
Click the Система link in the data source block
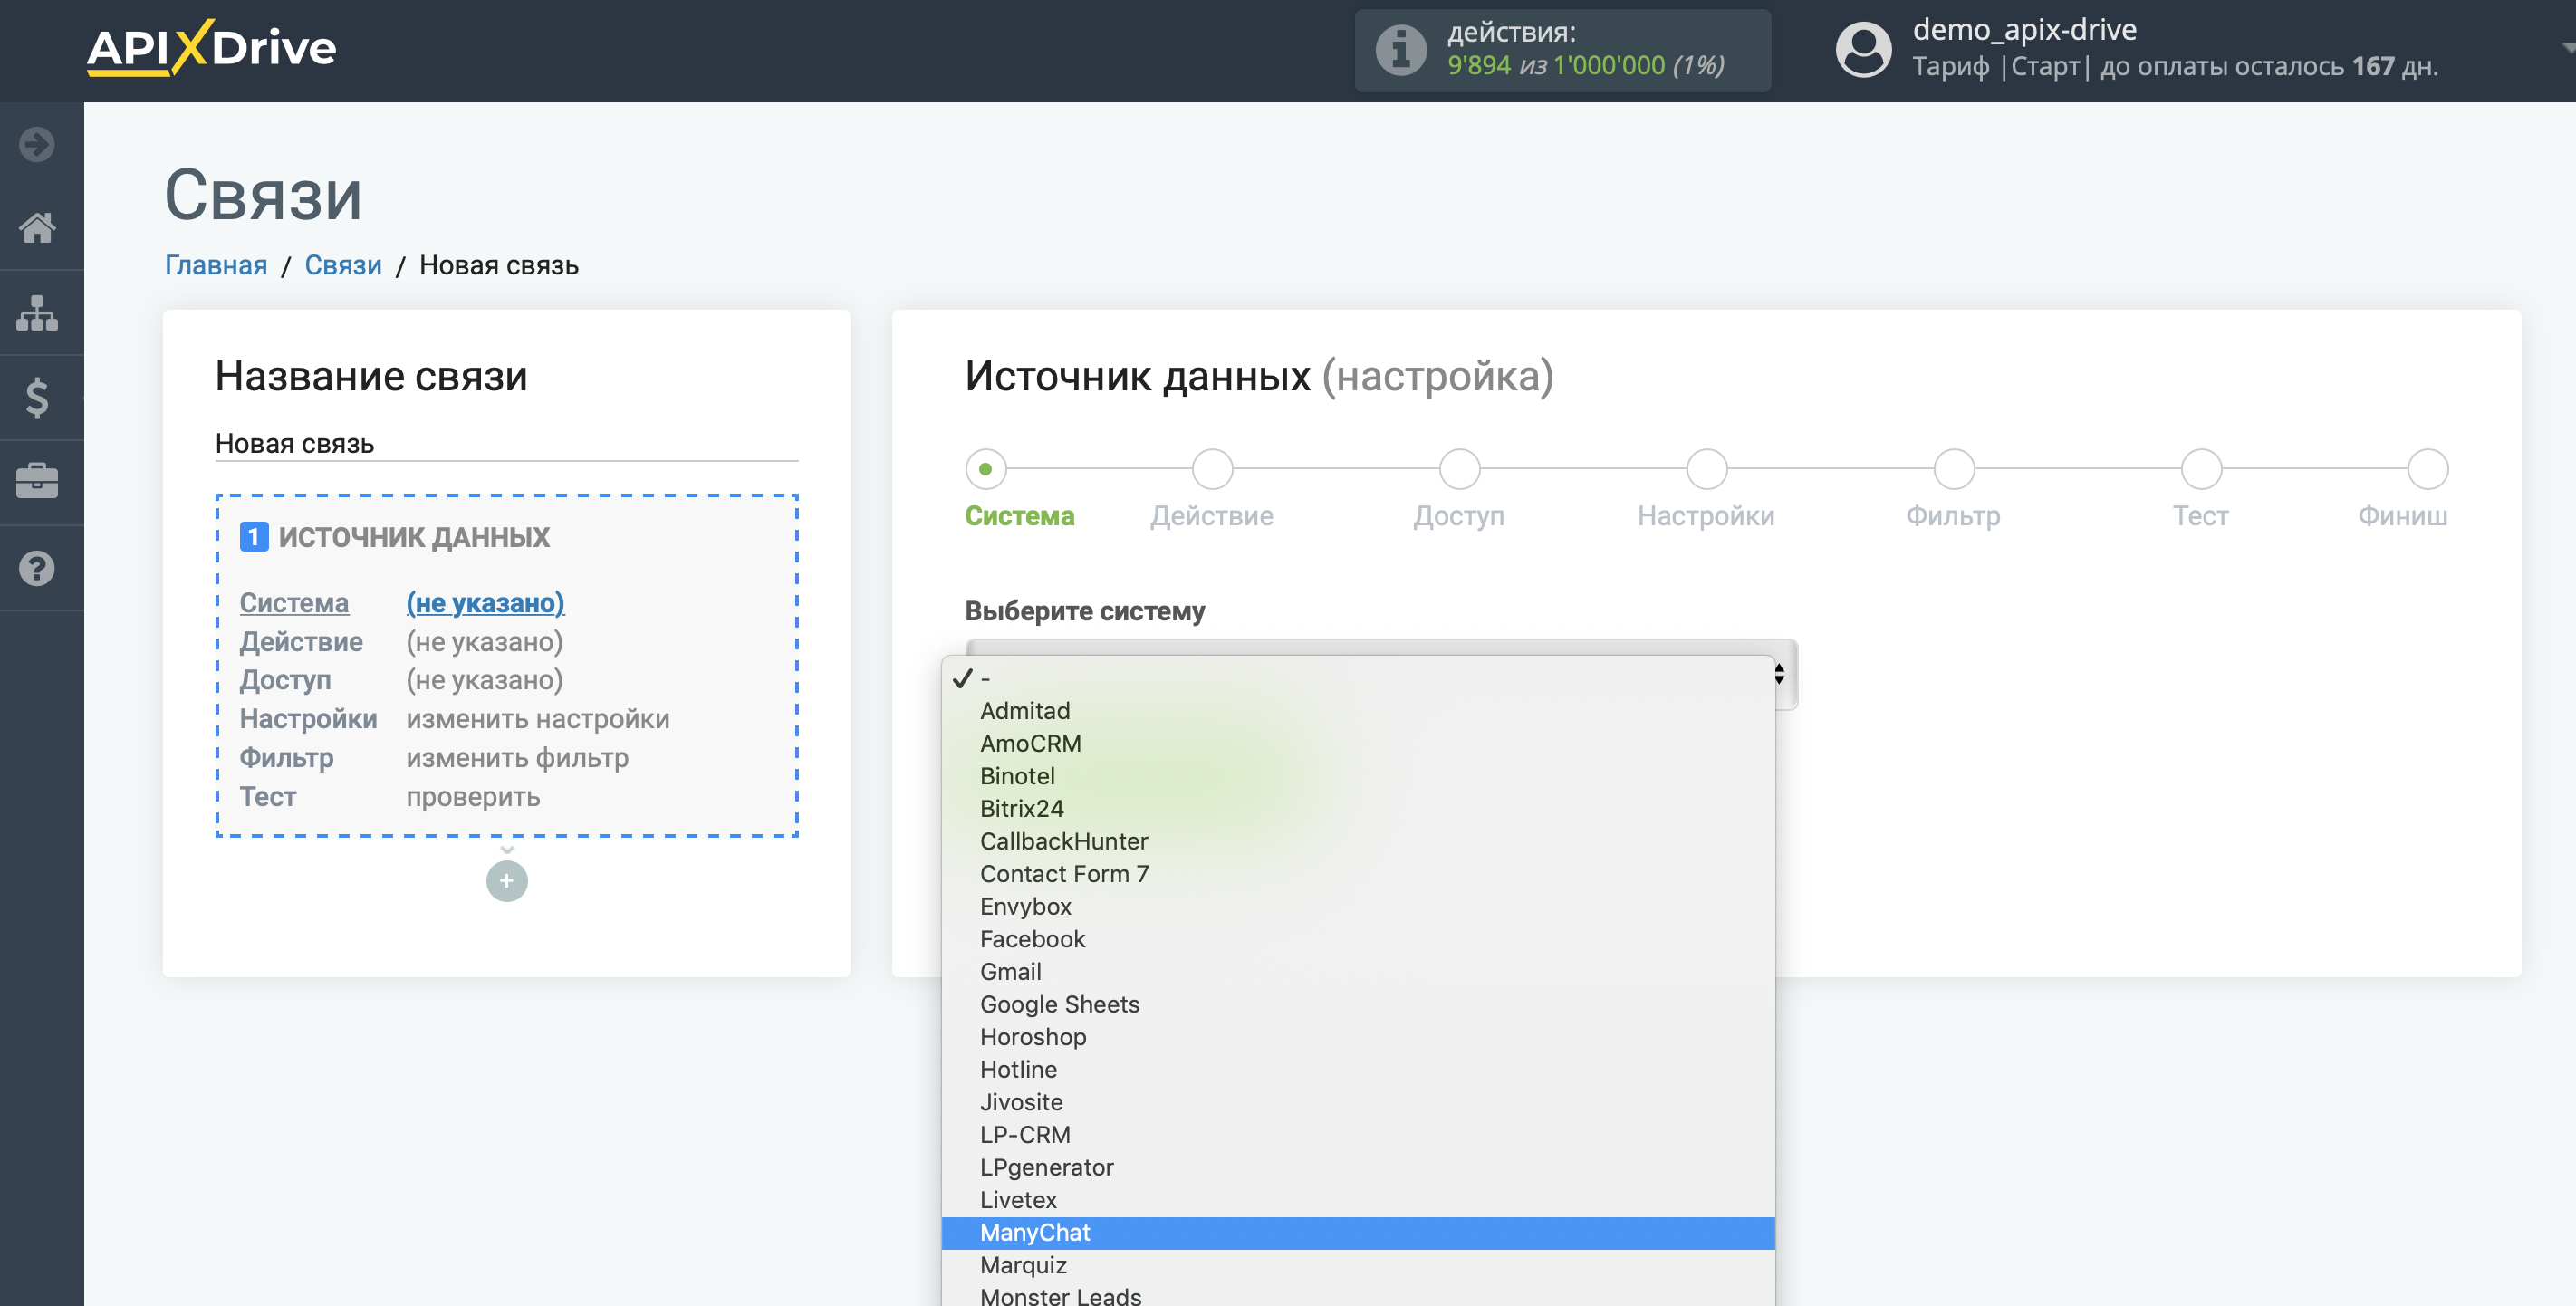click(294, 603)
